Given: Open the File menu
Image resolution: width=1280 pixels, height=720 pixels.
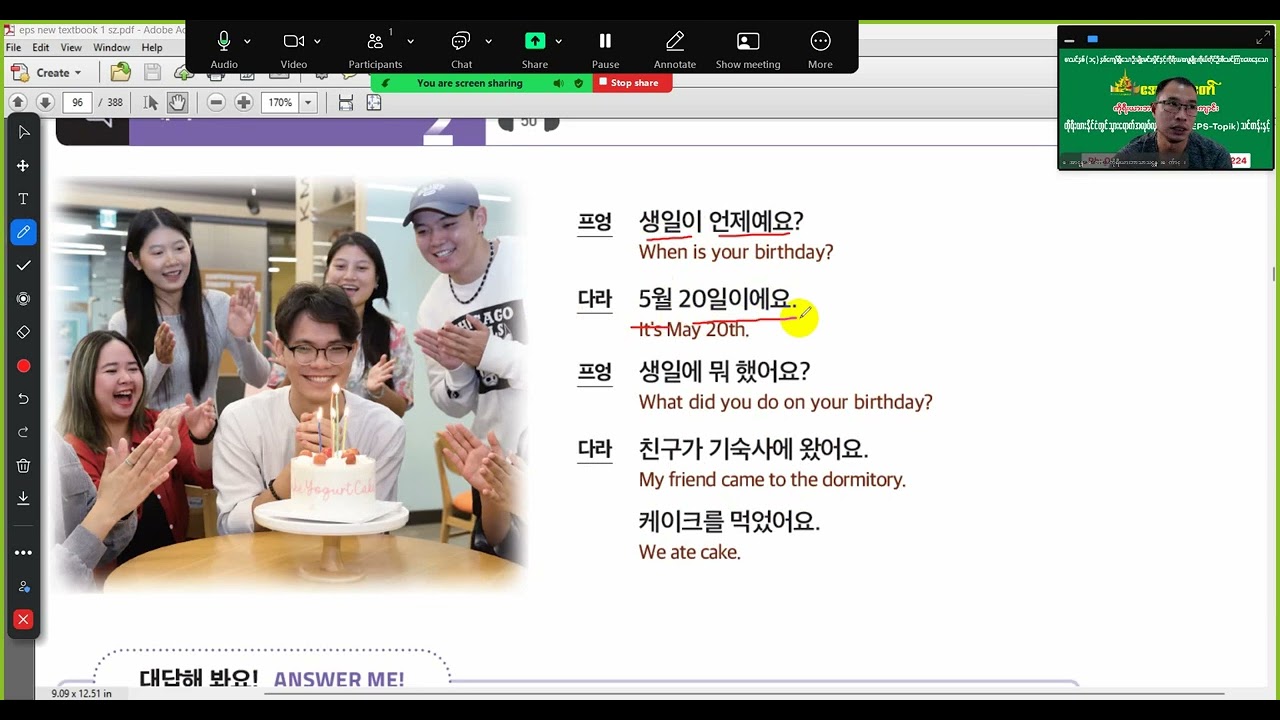Looking at the screenshot, I should click(x=13, y=48).
